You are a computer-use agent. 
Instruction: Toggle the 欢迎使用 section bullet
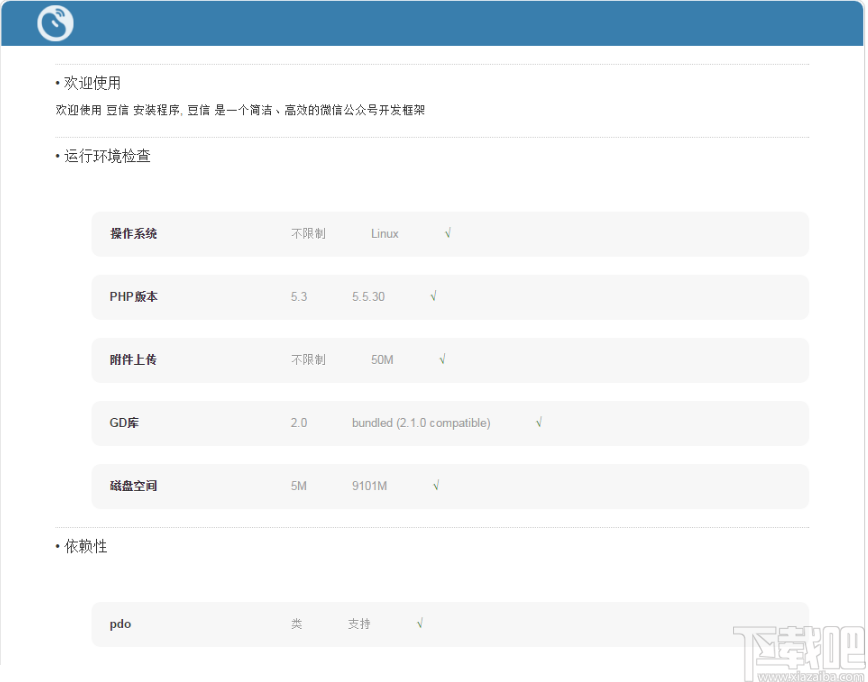coord(56,84)
